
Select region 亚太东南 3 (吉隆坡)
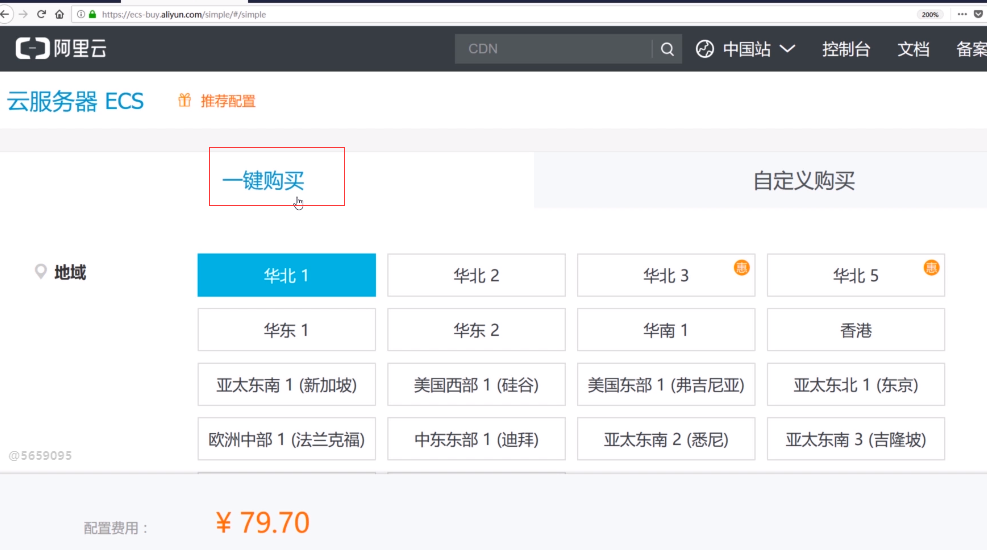856,439
